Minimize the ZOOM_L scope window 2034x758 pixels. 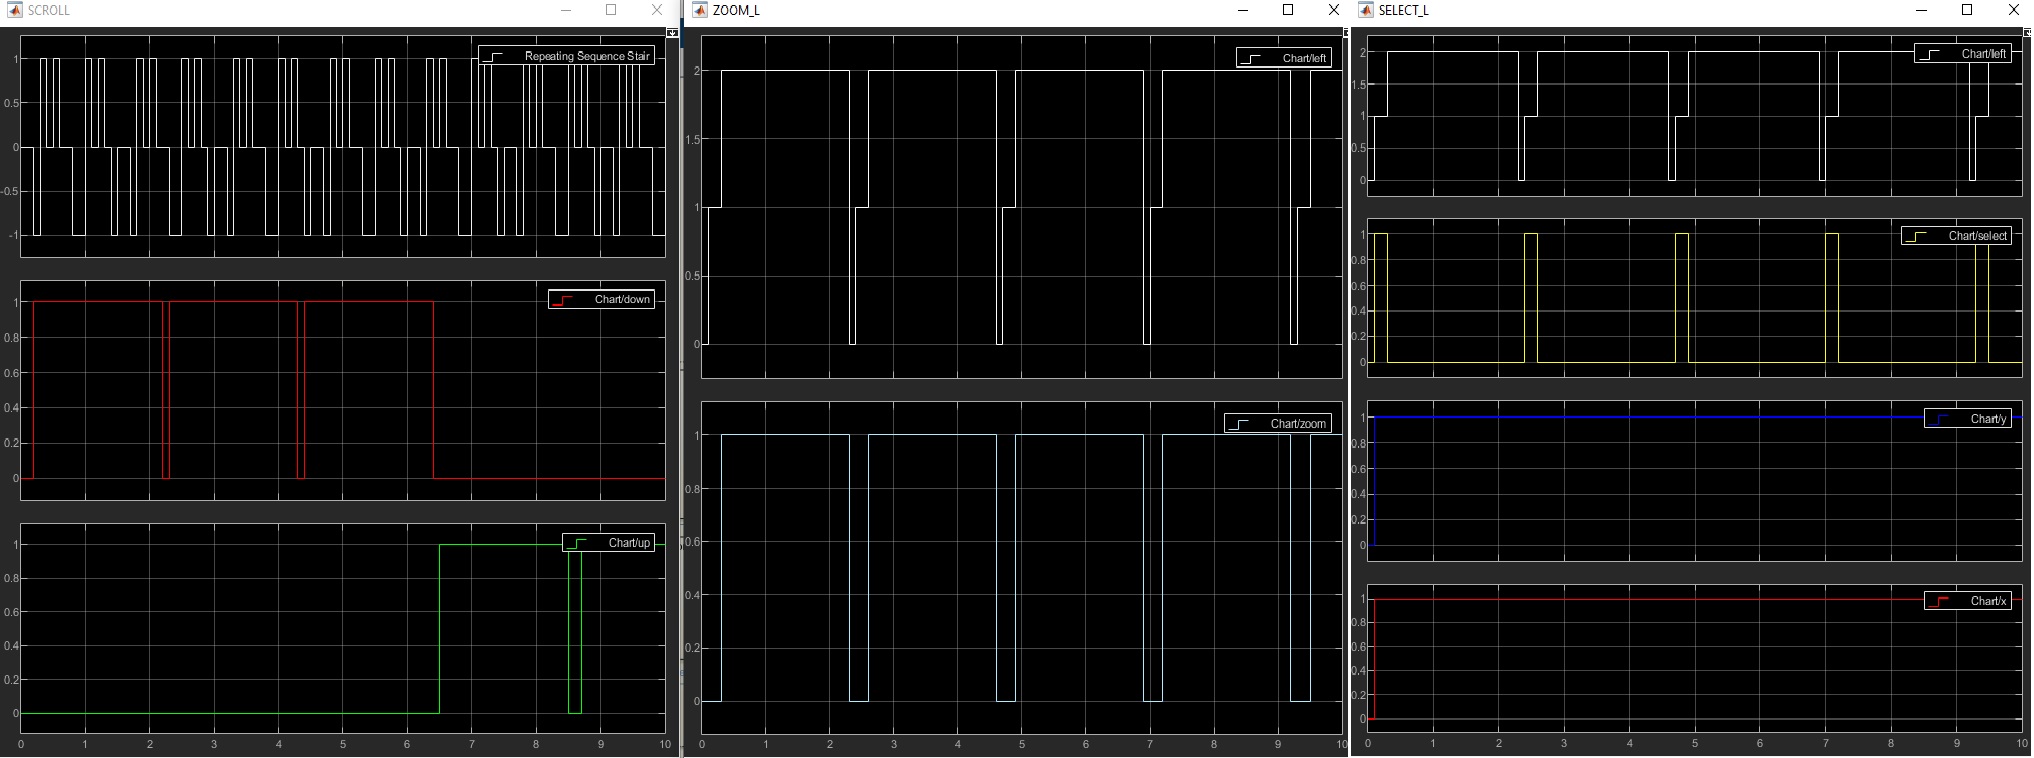coord(1243,10)
